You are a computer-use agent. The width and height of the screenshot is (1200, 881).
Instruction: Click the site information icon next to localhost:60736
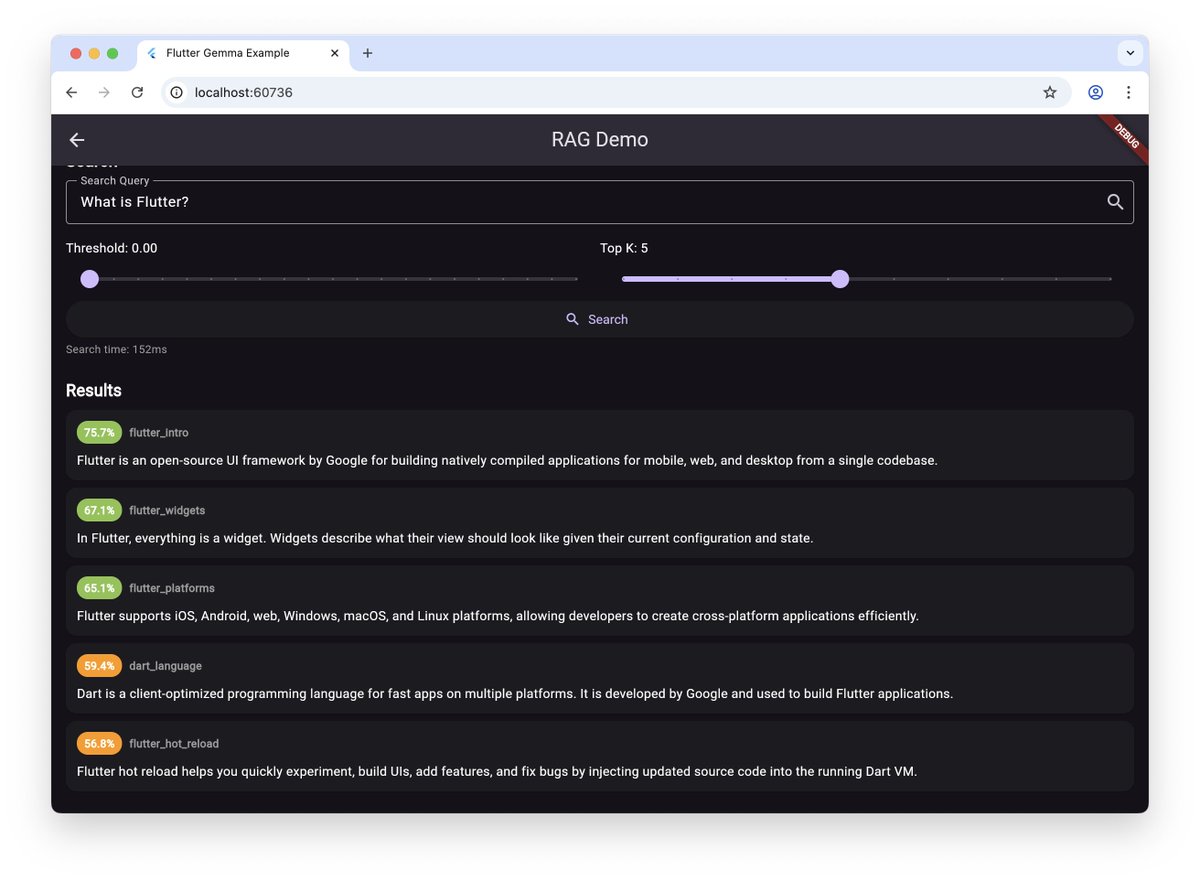click(x=176, y=92)
